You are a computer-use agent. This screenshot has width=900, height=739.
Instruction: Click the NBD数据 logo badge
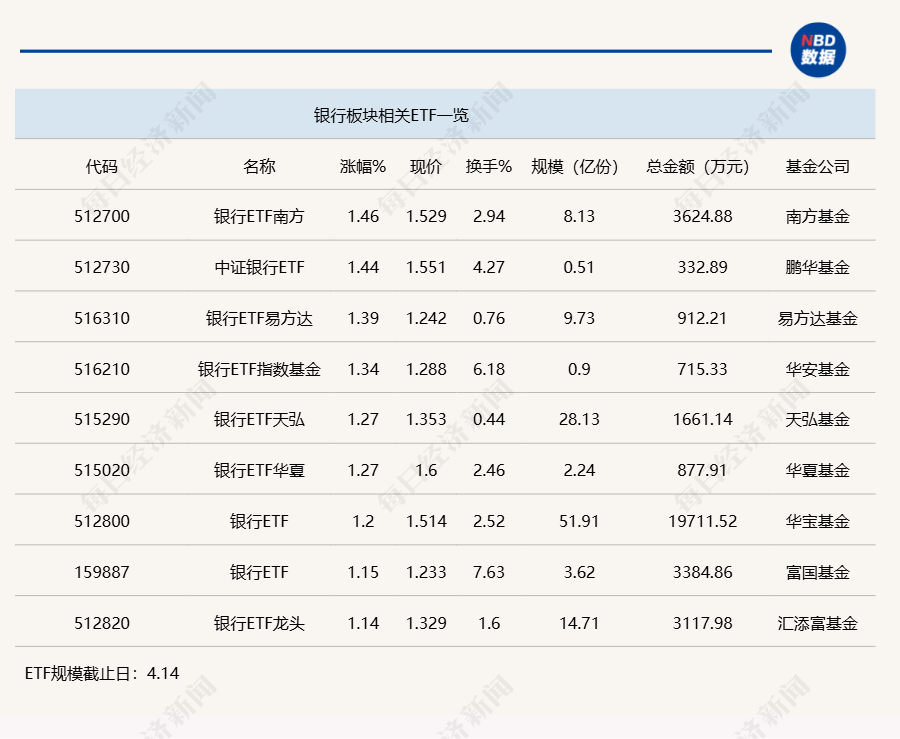(x=818, y=47)
